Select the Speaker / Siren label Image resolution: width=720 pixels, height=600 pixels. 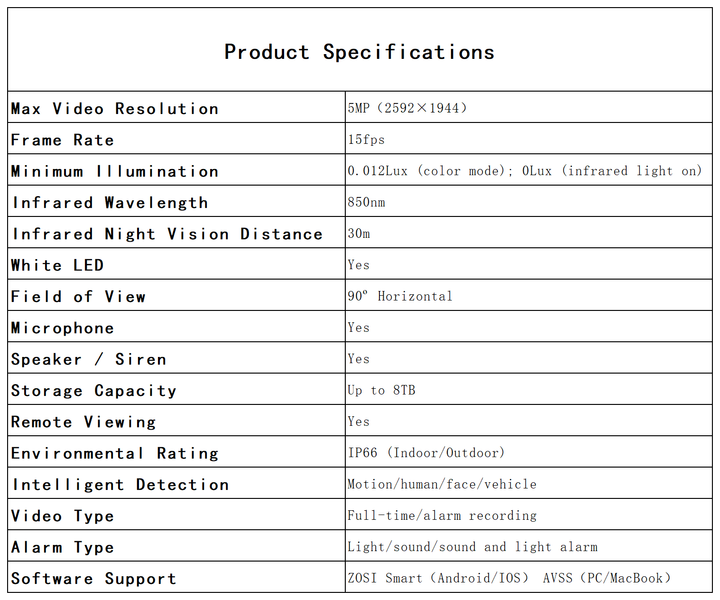click(89, 359)
